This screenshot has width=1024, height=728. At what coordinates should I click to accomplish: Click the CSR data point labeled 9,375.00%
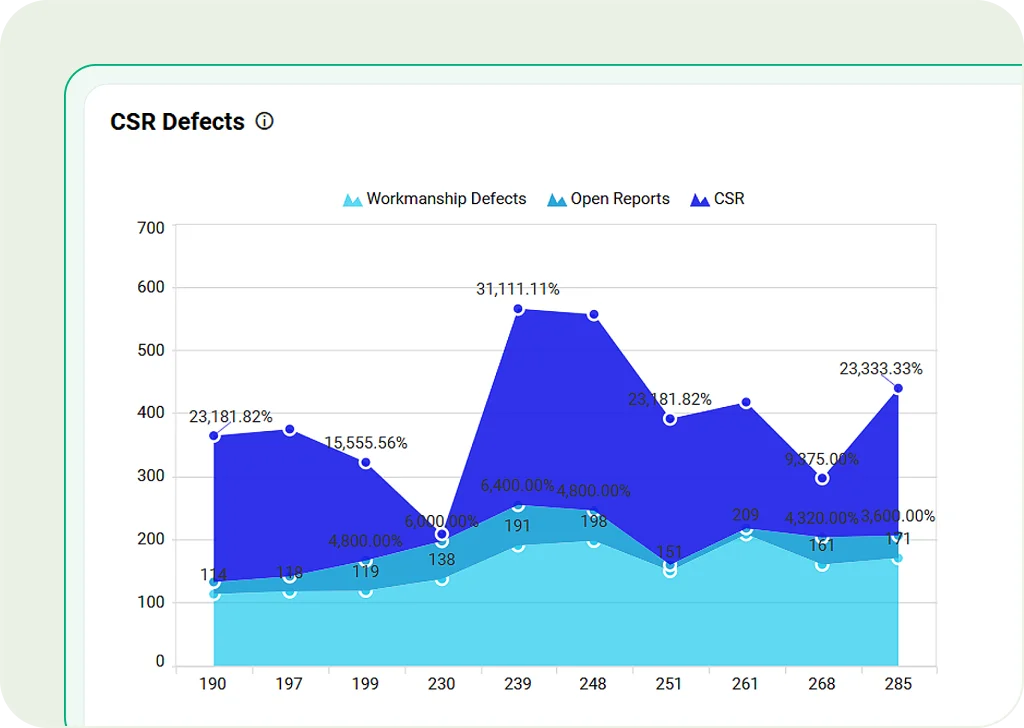click(822, 478)
